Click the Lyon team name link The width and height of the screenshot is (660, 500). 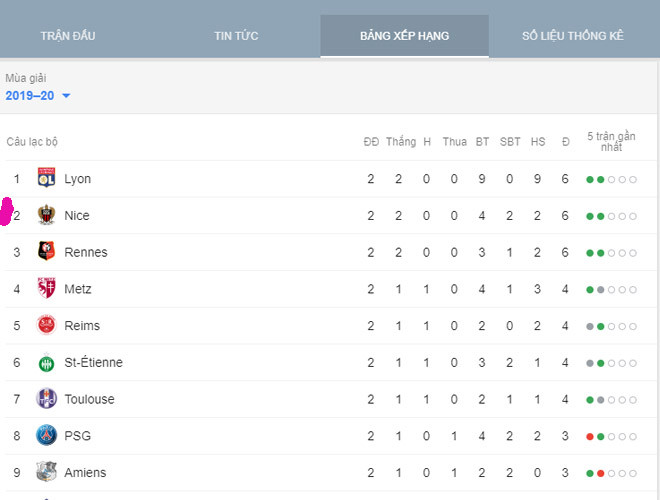point(77,179)
